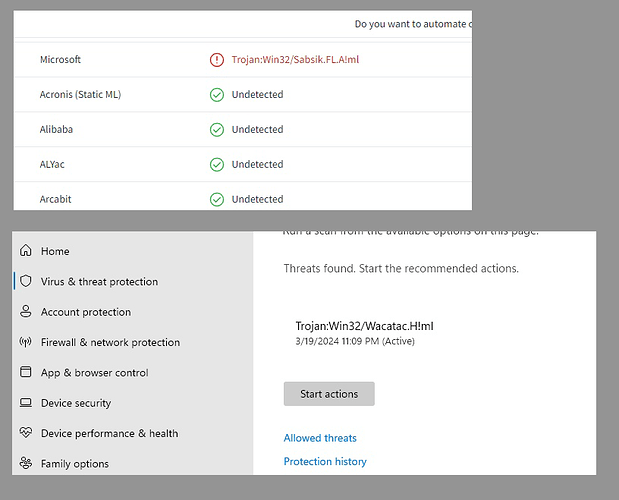Open Firewall & network protection menu item
The height and width of the screenshot is (500, 619).
[110, 342]
